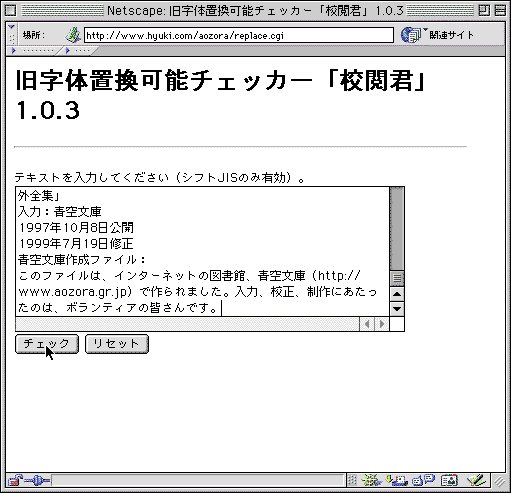
Task: Open the Mail inbox component bar icon
Action: (396, 480)
